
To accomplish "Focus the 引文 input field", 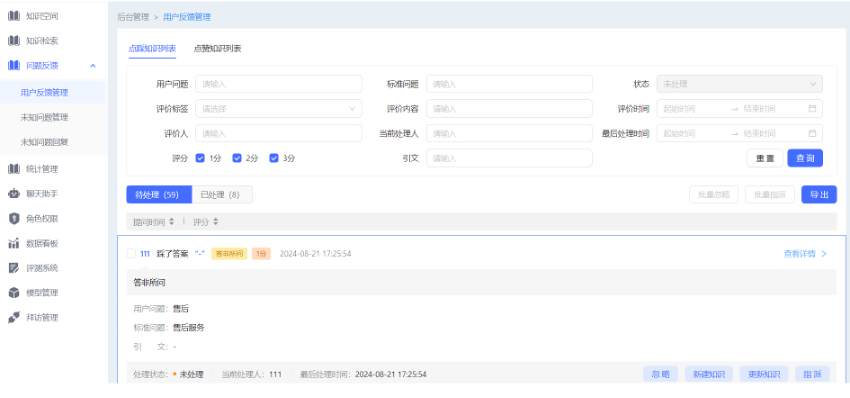I will (x=509, y=158).
